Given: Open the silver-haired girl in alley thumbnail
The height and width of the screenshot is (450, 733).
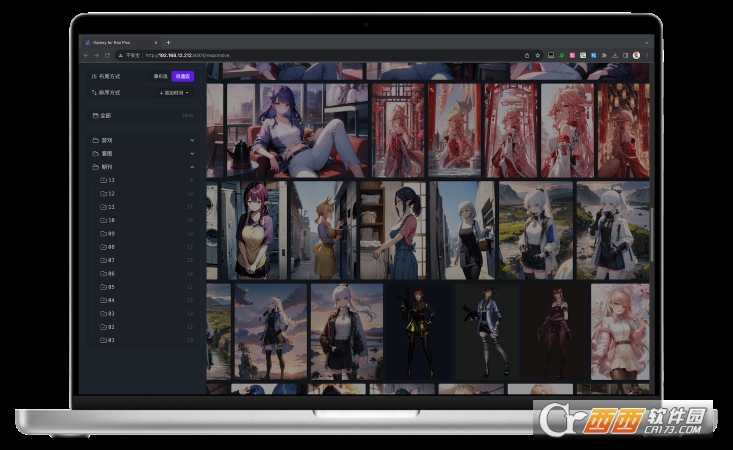Looking at the screenshot, I should tap(462, 230).
